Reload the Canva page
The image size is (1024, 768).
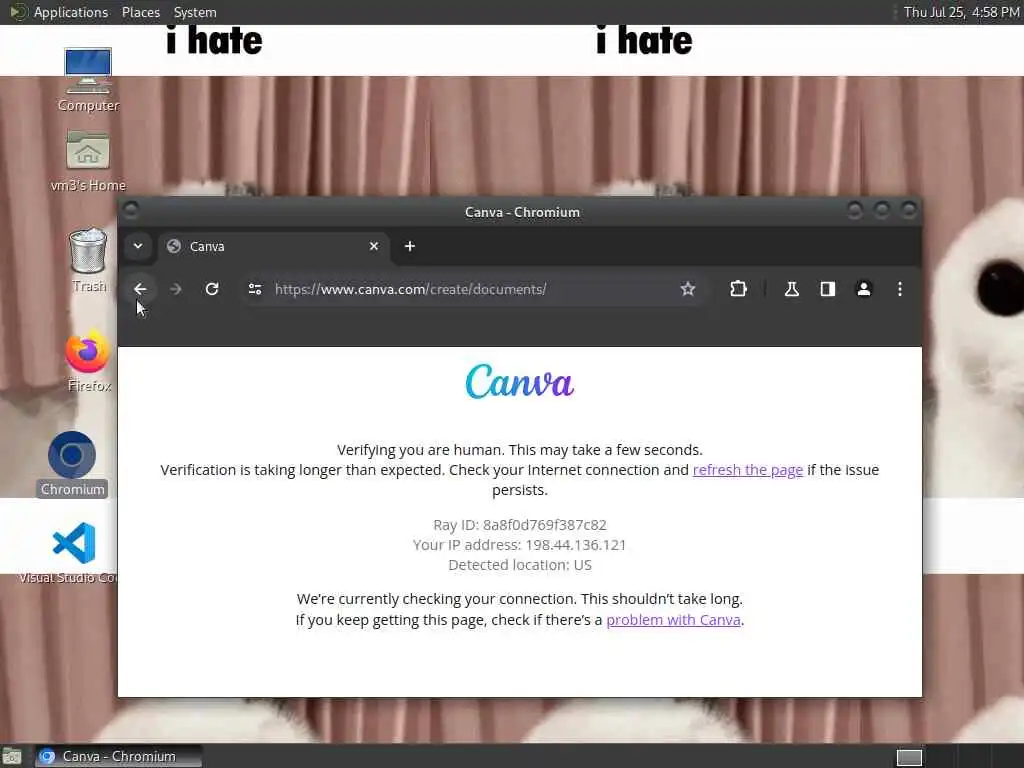pyautogui.click(x=212, y=289)
